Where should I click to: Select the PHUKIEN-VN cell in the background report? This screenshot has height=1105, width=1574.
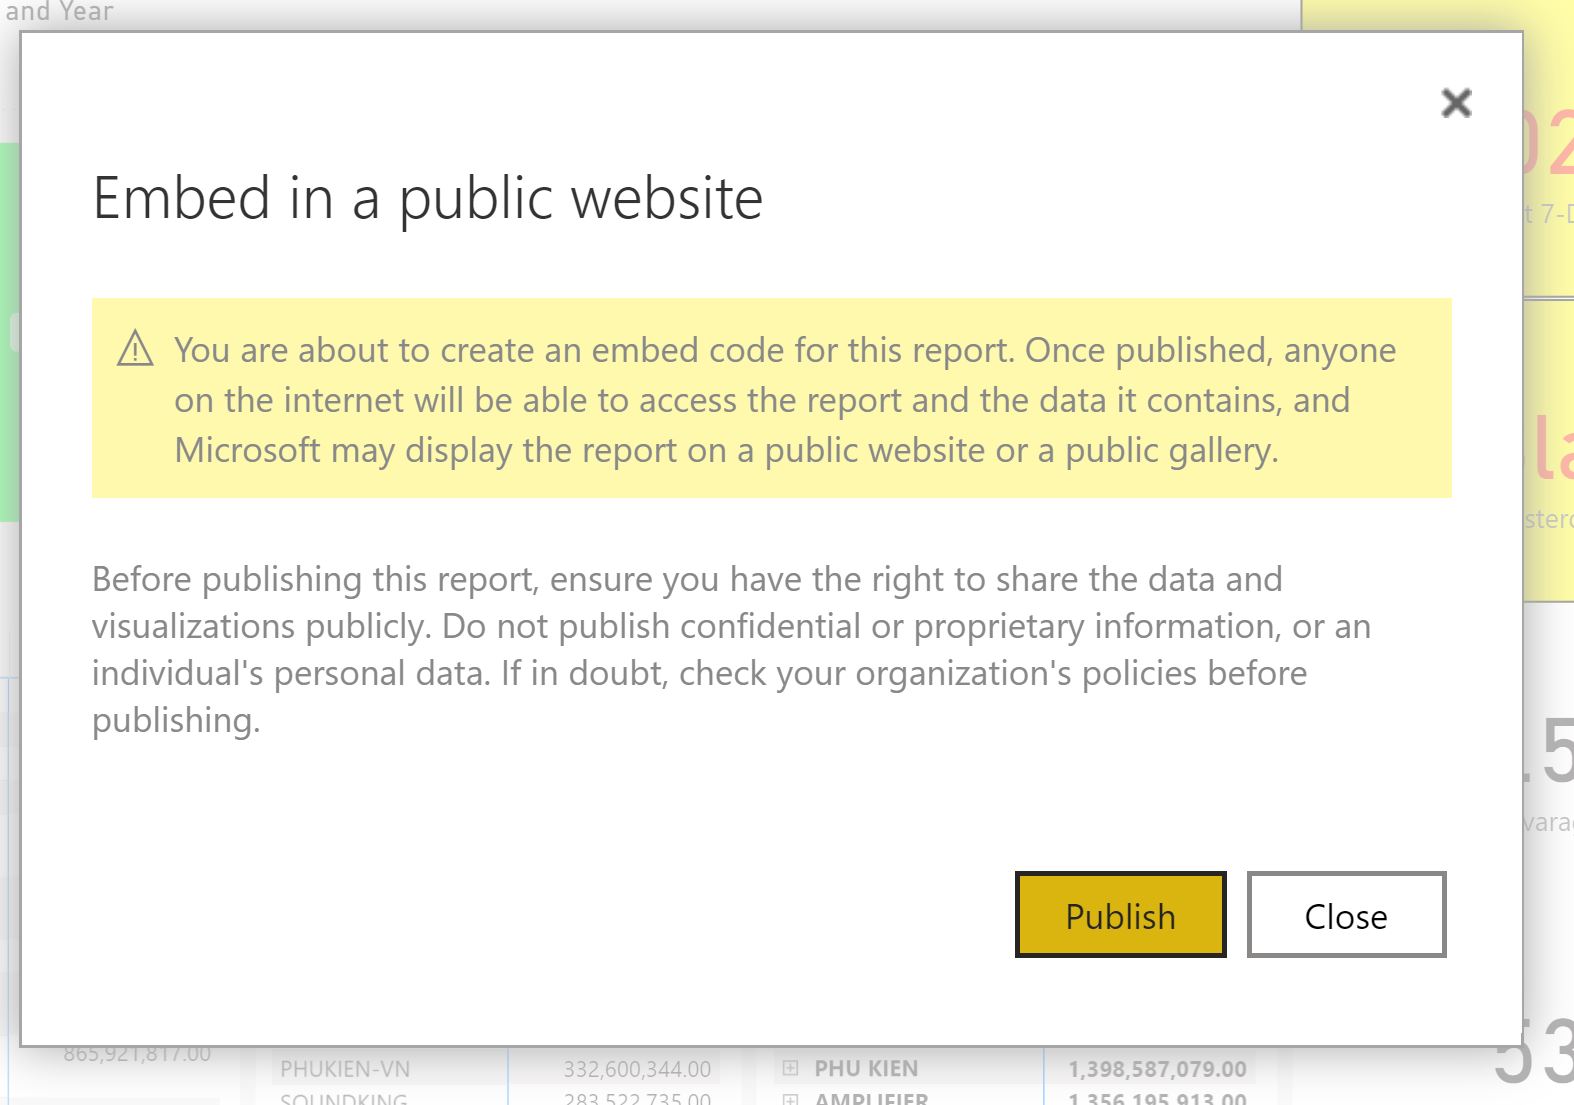tap(345, 1069)
